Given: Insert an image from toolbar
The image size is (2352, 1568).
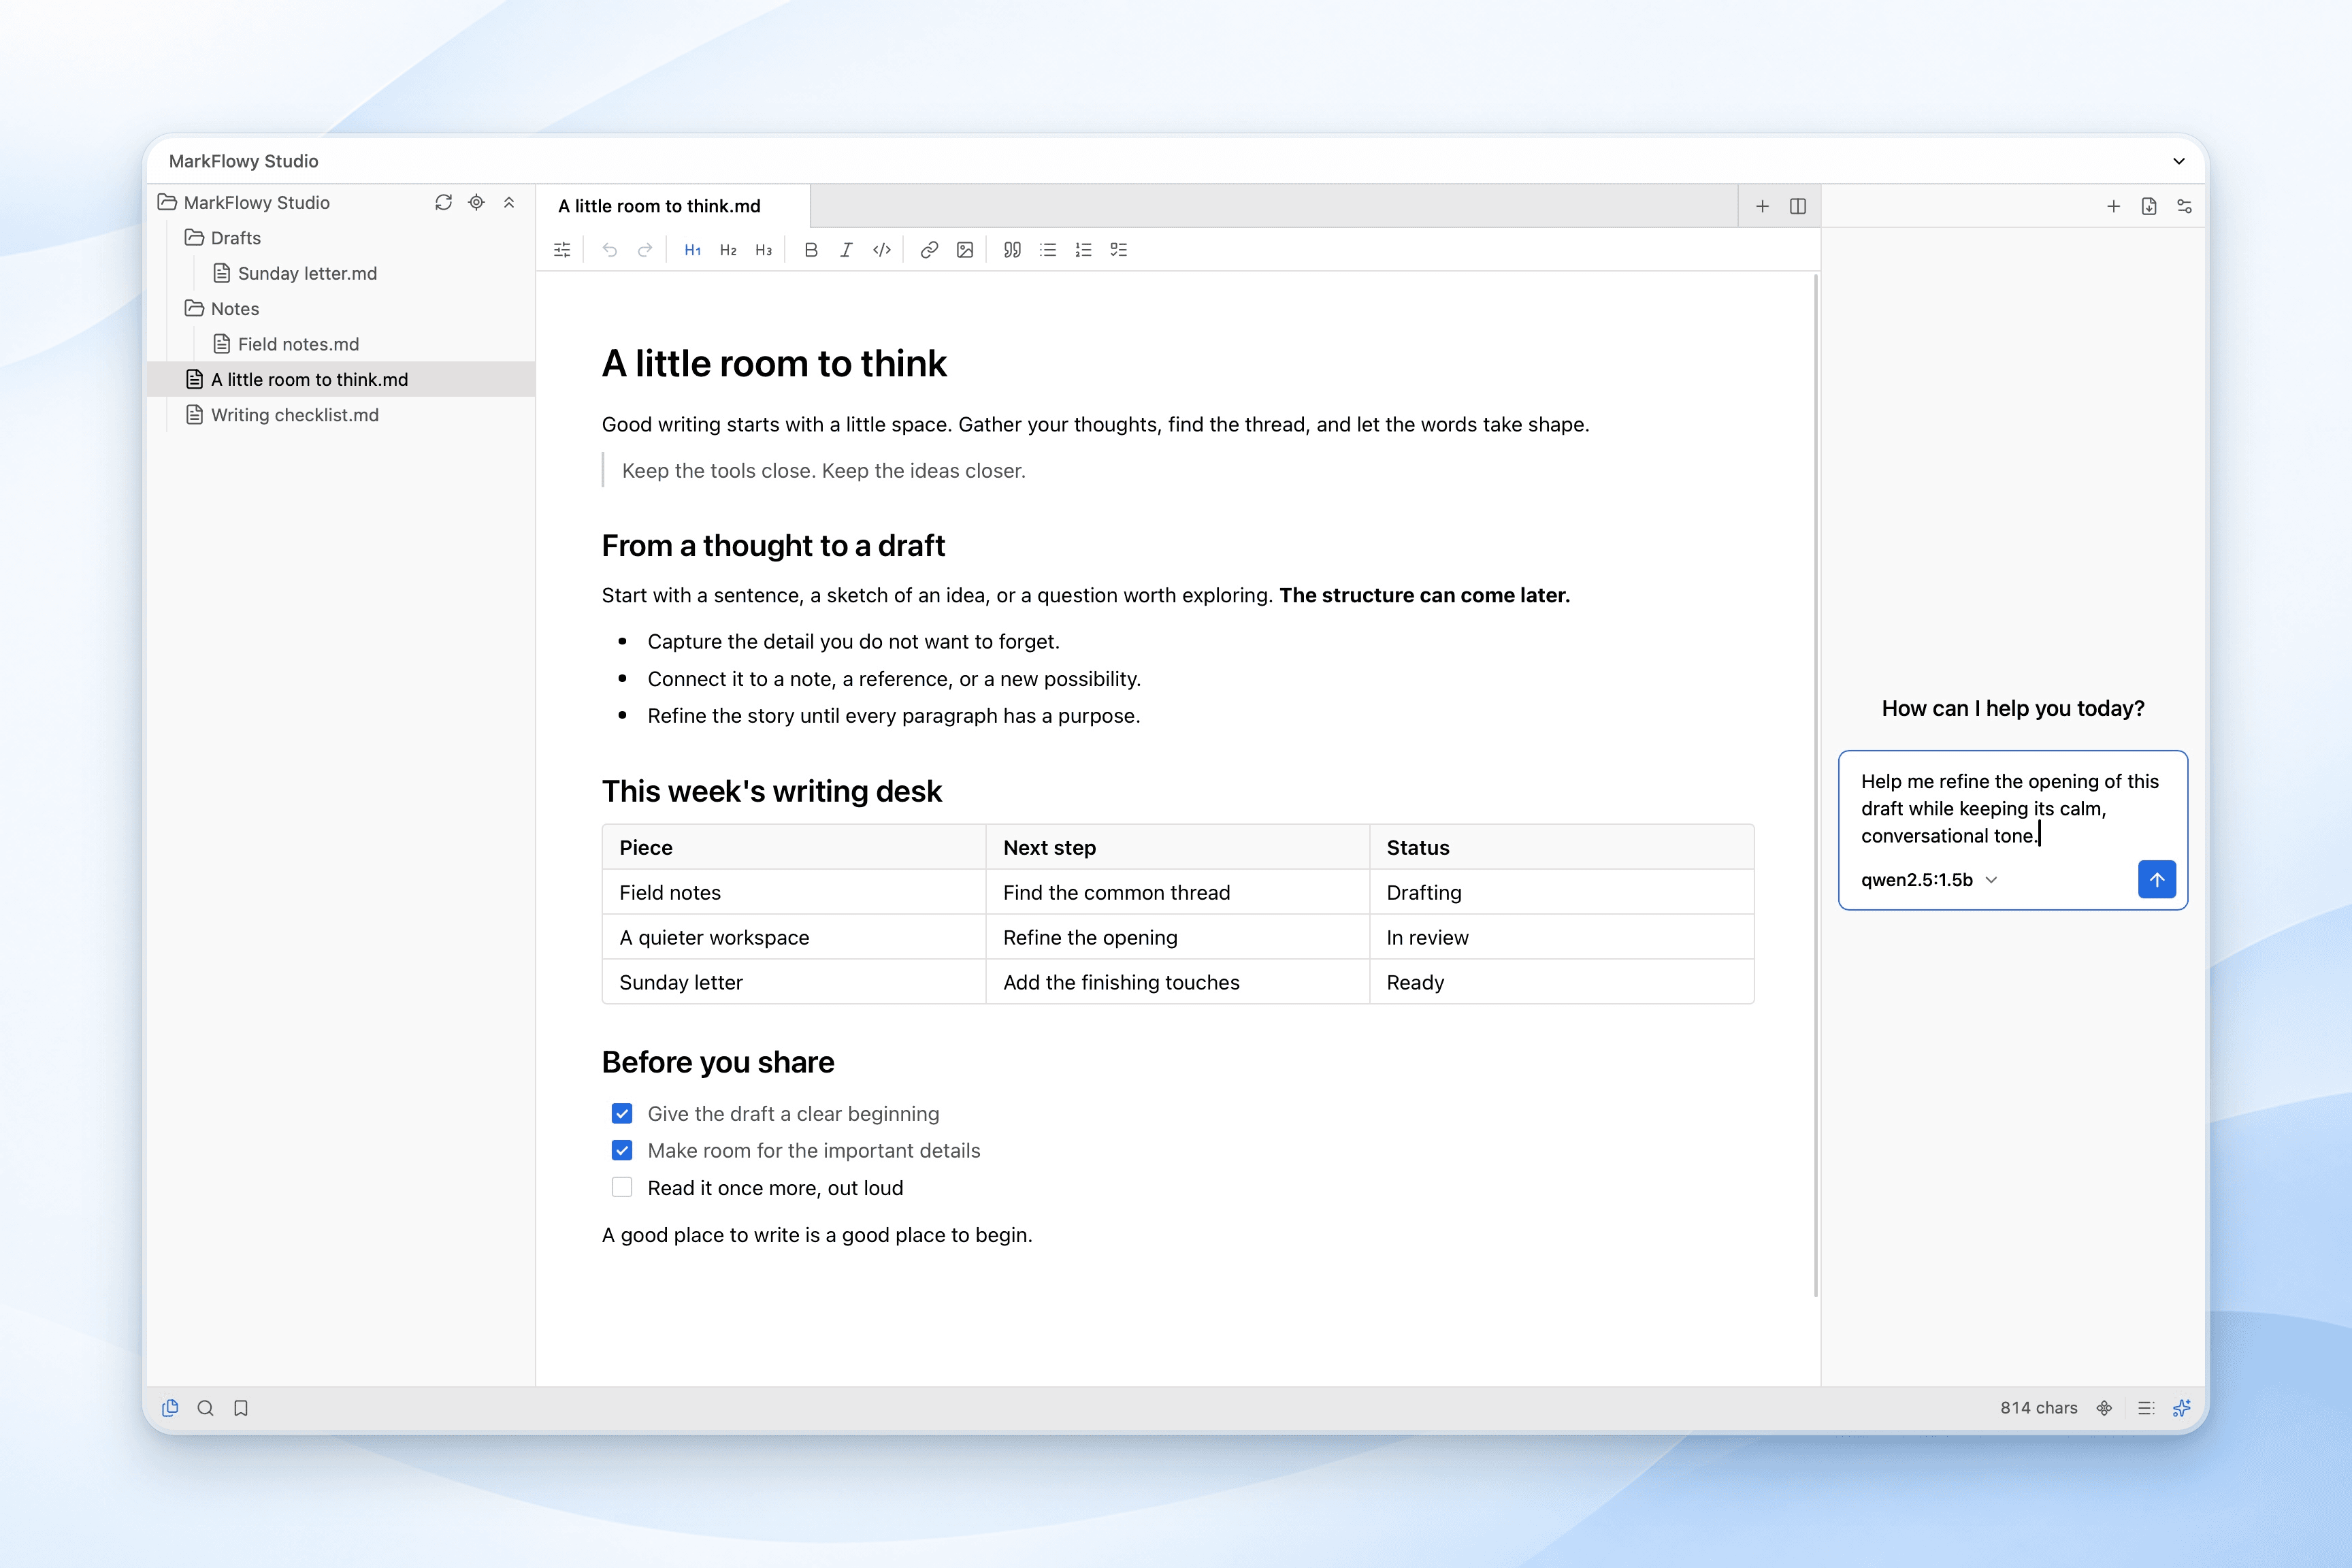Looking at the screenshot, I should (x=965, y=250).
